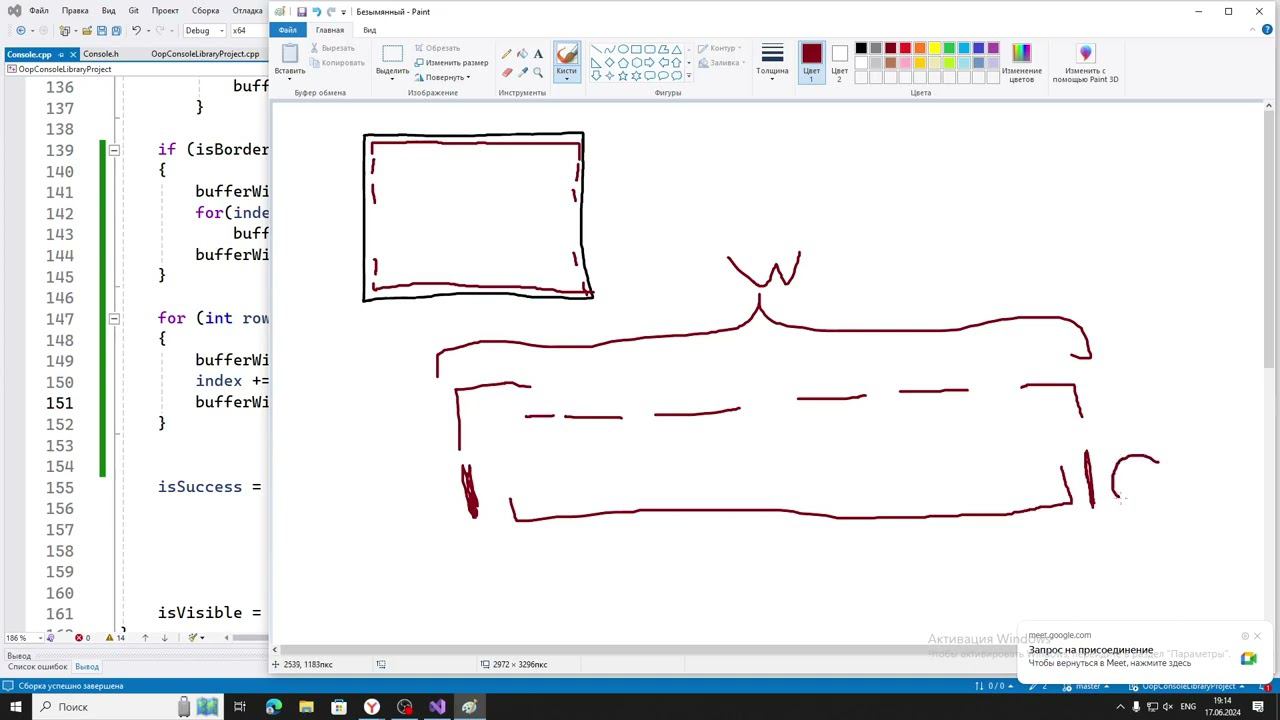Screen dimensions: 1280x720
Task: Open the Правка menu in Visual Studio
Action: (x=75, y=11)
